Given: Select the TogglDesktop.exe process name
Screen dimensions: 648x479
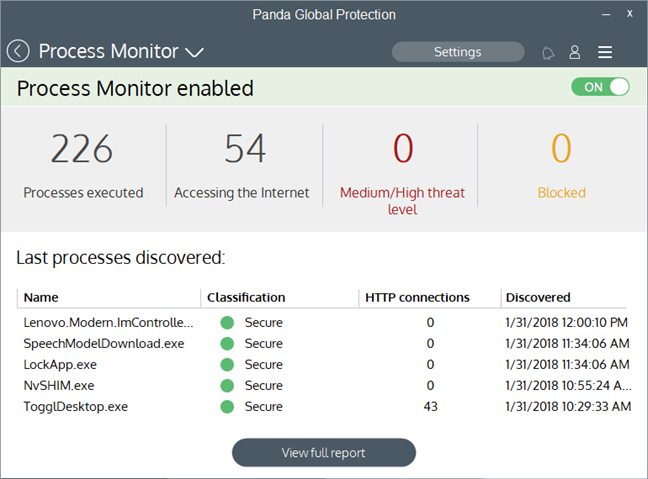Looking at the screenshot, I should [x=76, y=407].
